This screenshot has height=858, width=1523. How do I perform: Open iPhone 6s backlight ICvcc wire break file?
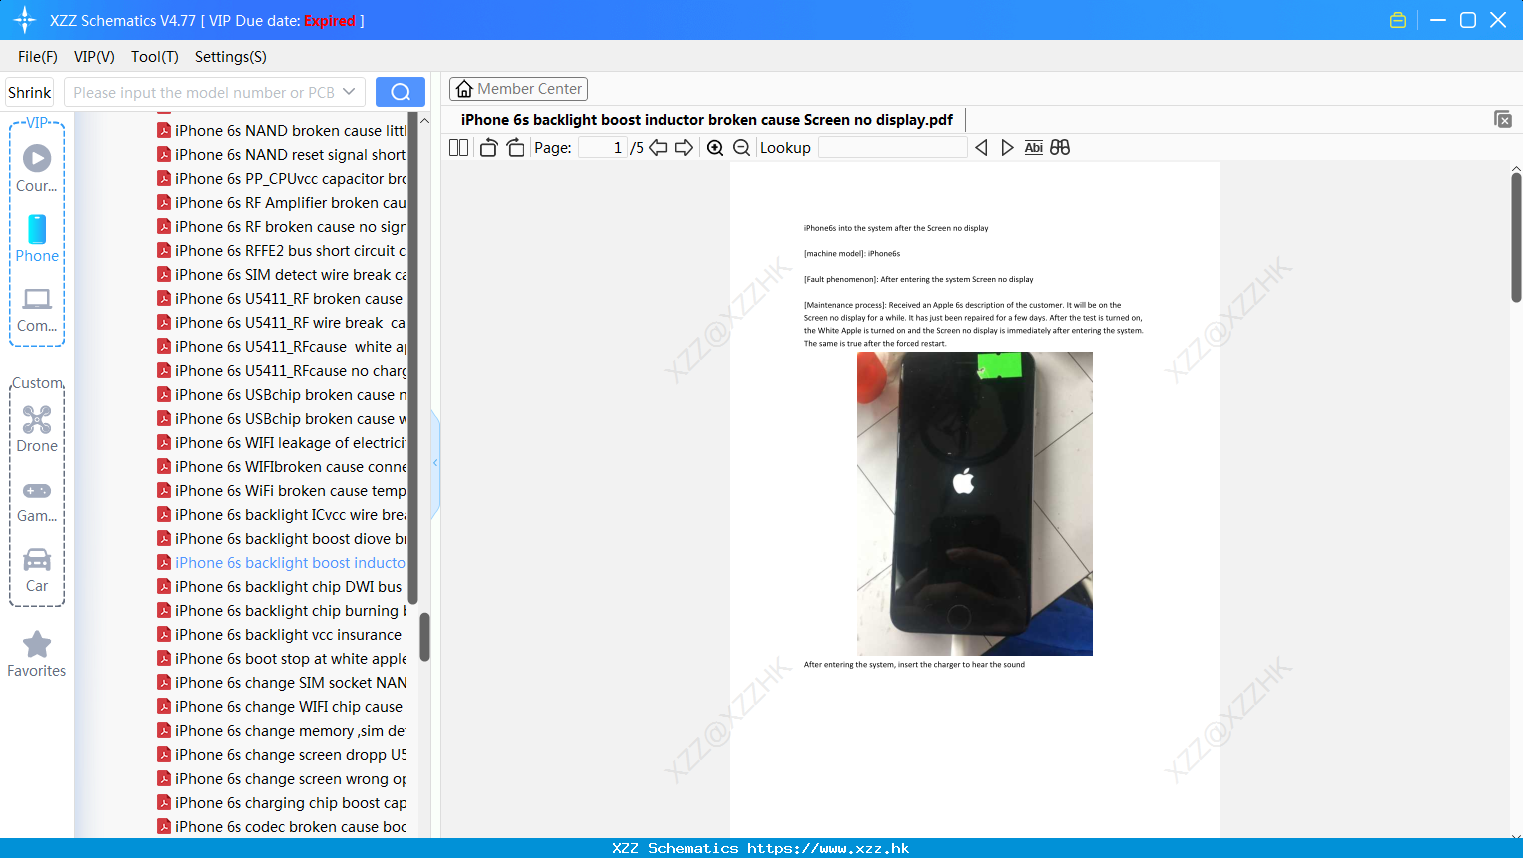(282, 515)
